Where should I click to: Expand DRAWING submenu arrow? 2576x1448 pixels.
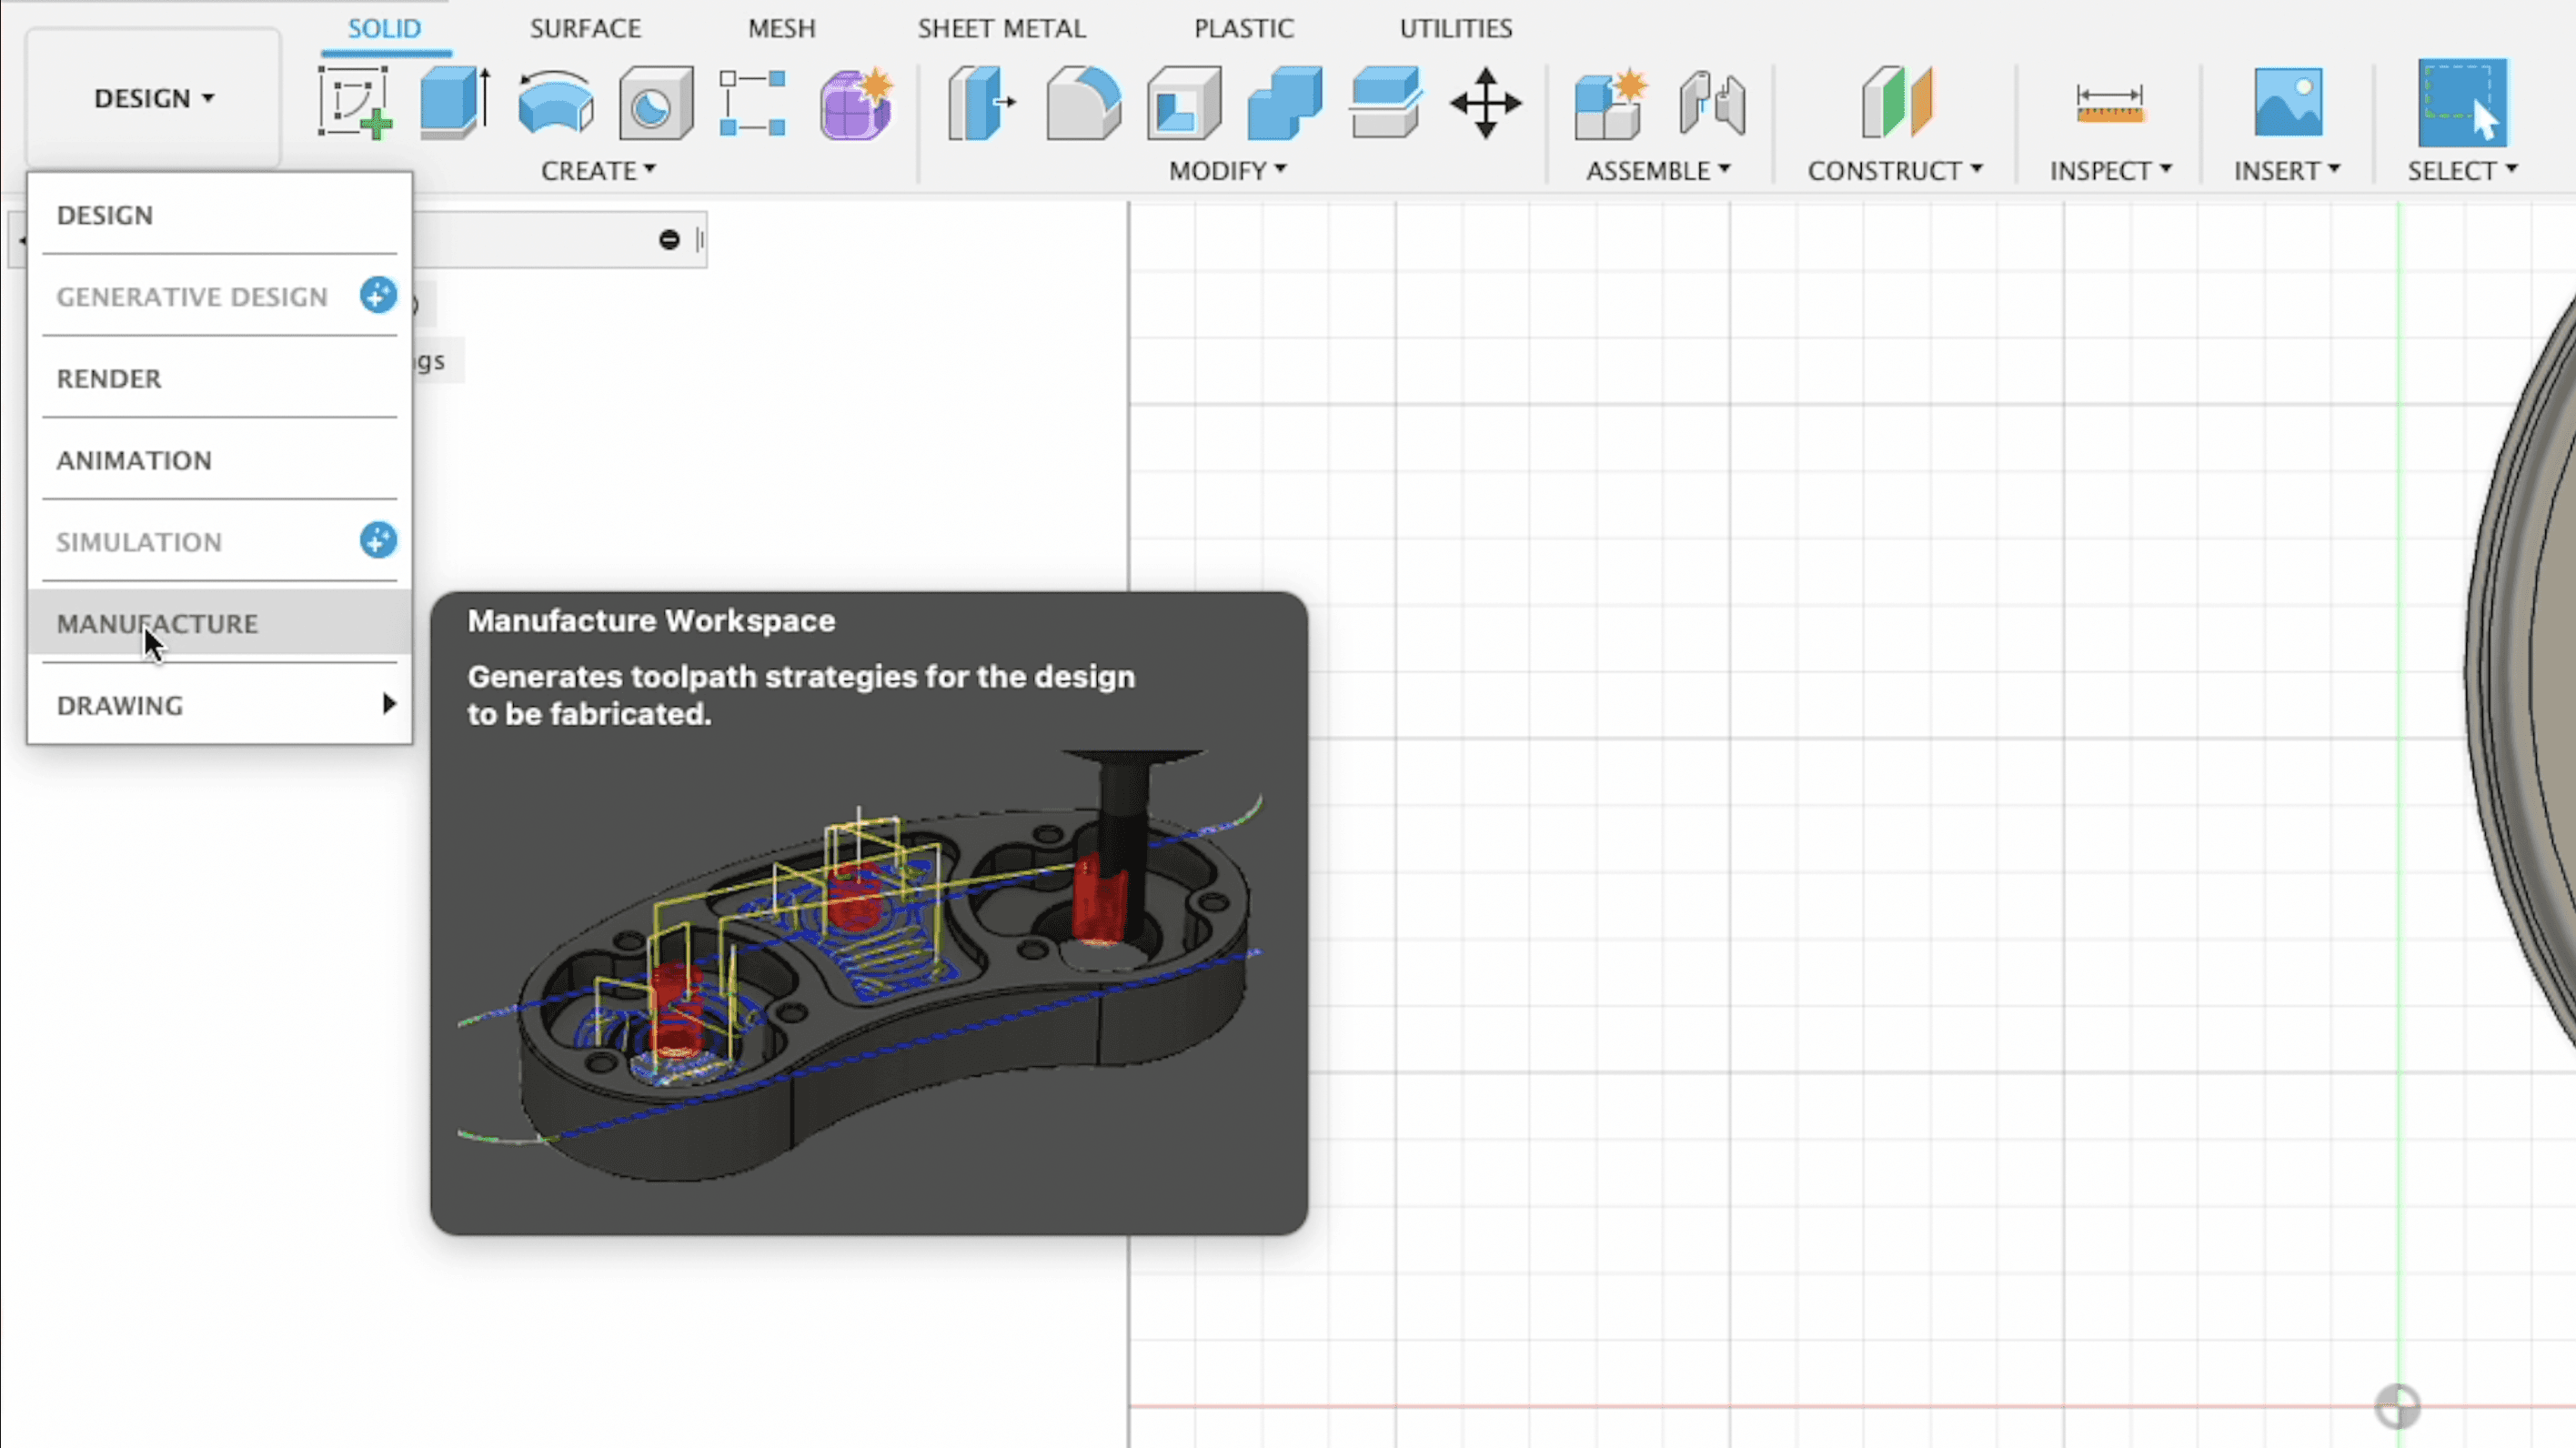[x=389, y=704]
